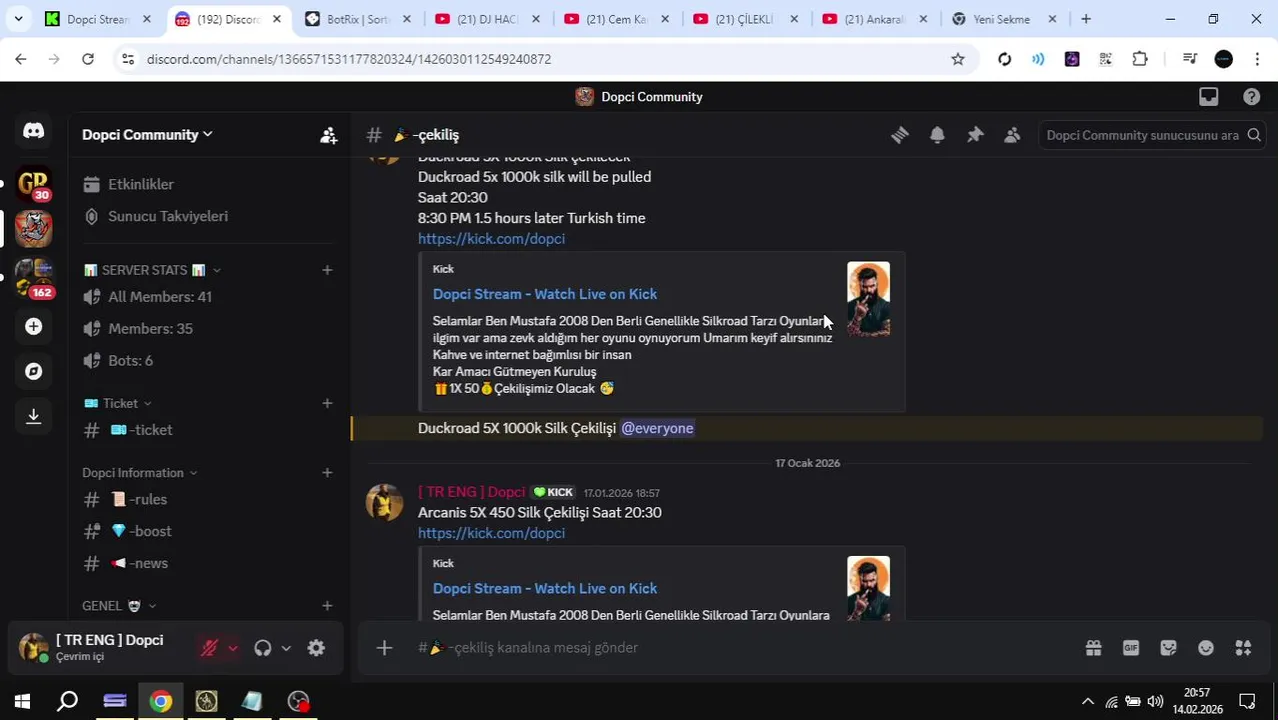This screenshot has height=720, width=1278.
Task: Open Discord help question mark icon
Action: pyautogui.click(x=1251, y=97)
